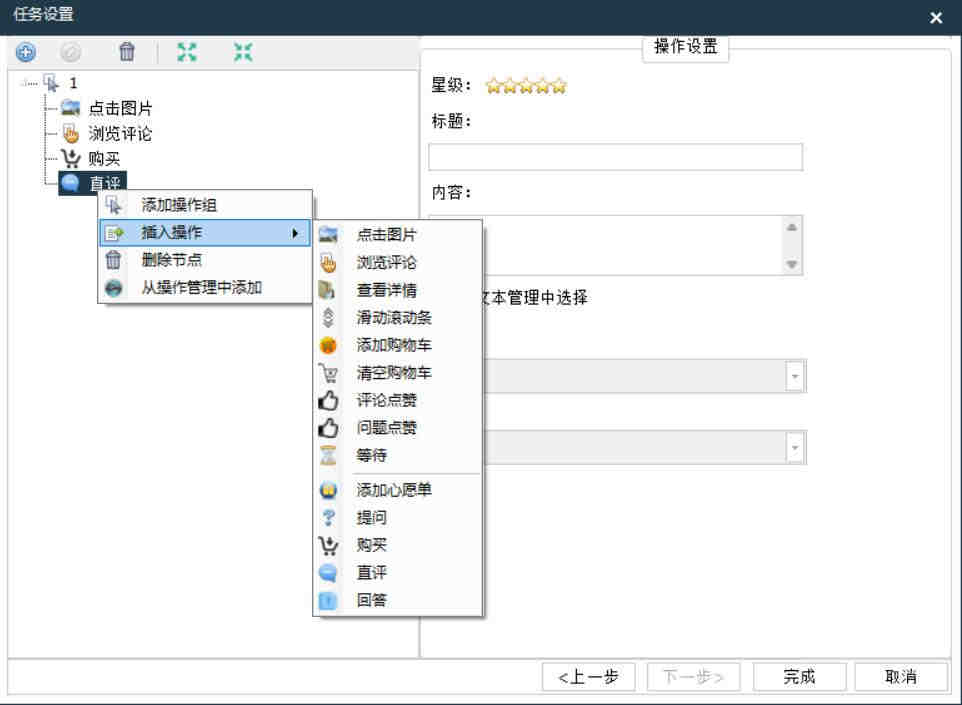Set star rating to three stars

click(526, 86)
